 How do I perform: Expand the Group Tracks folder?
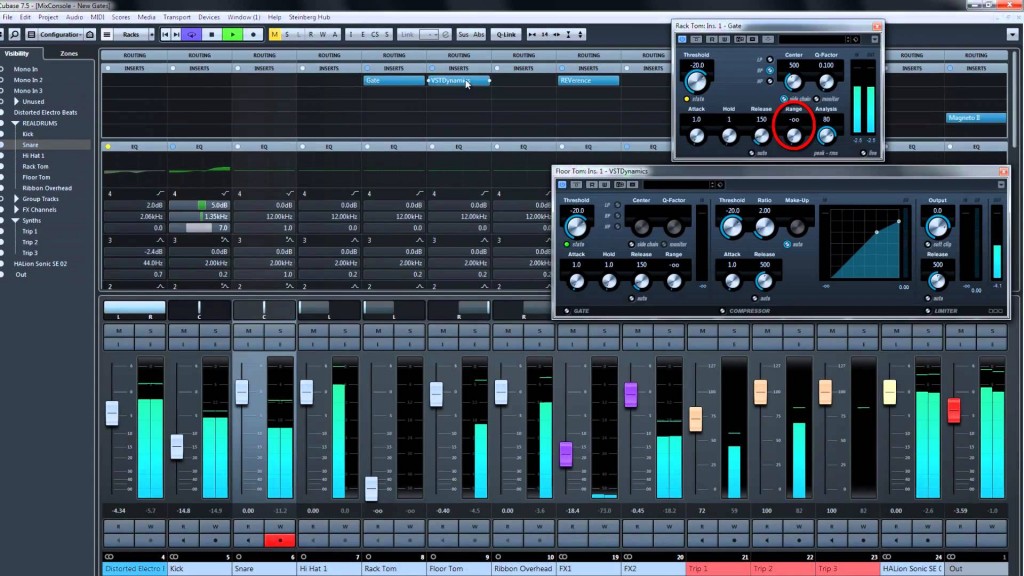click(16, 199)
